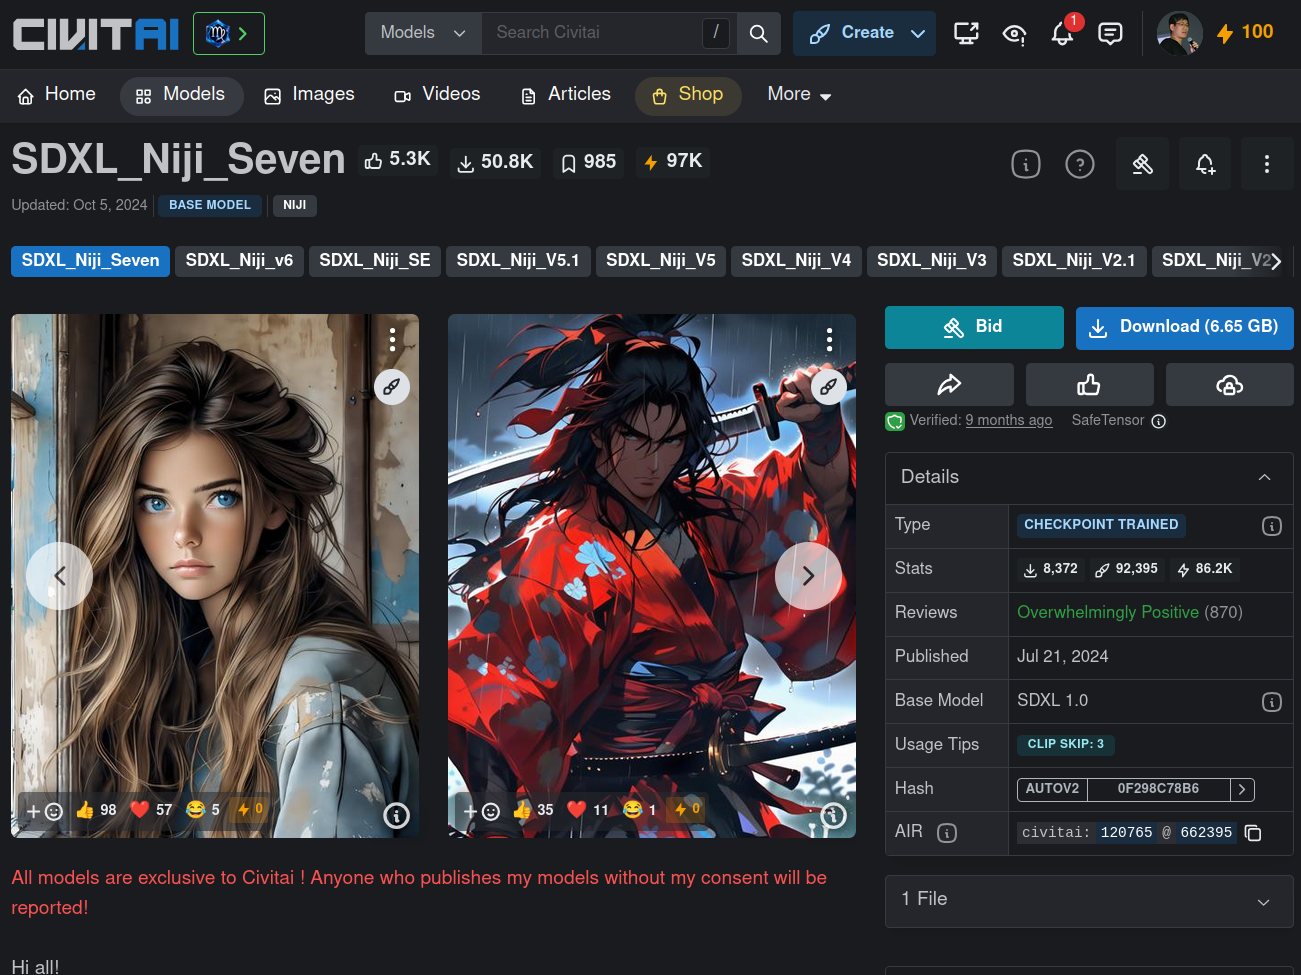
Task: Toggle the bookmark count 985 button
Action: pyautogui.click(x=588, y=162)
